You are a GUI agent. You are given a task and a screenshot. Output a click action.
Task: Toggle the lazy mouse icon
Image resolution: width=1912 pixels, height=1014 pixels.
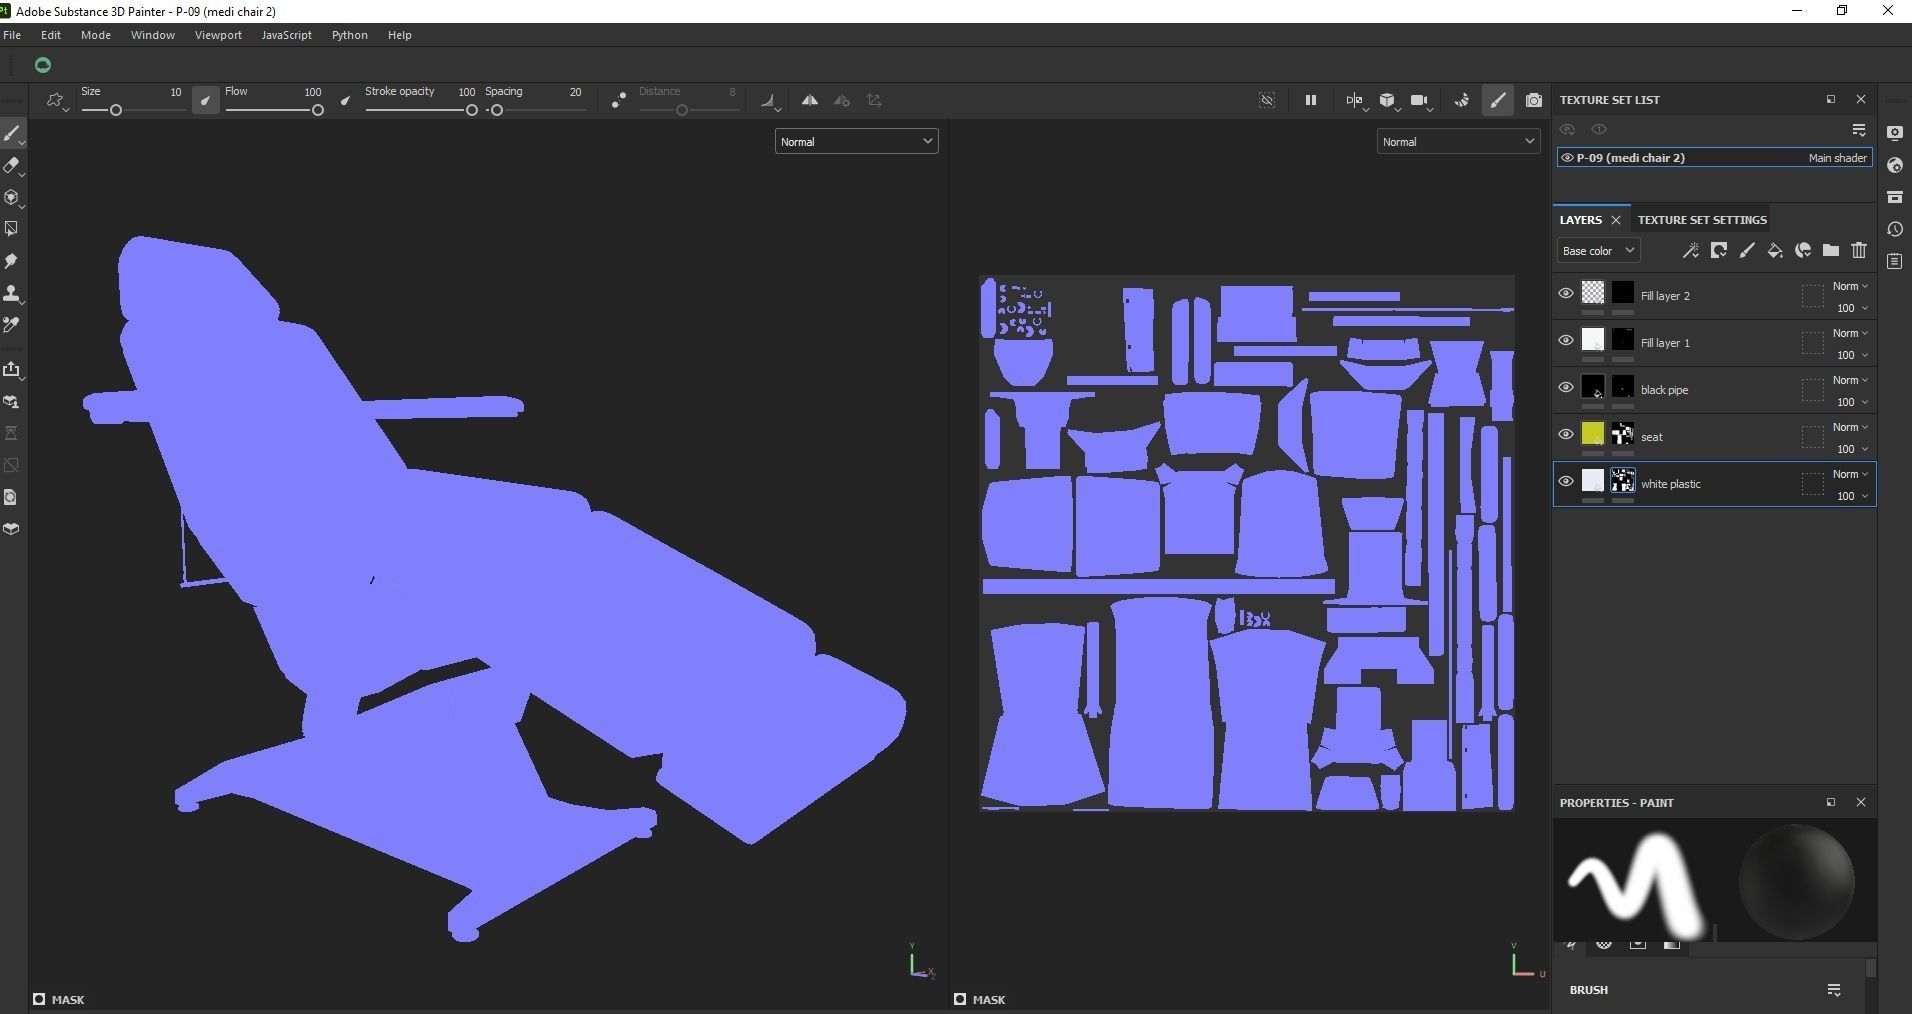(619, 100)
